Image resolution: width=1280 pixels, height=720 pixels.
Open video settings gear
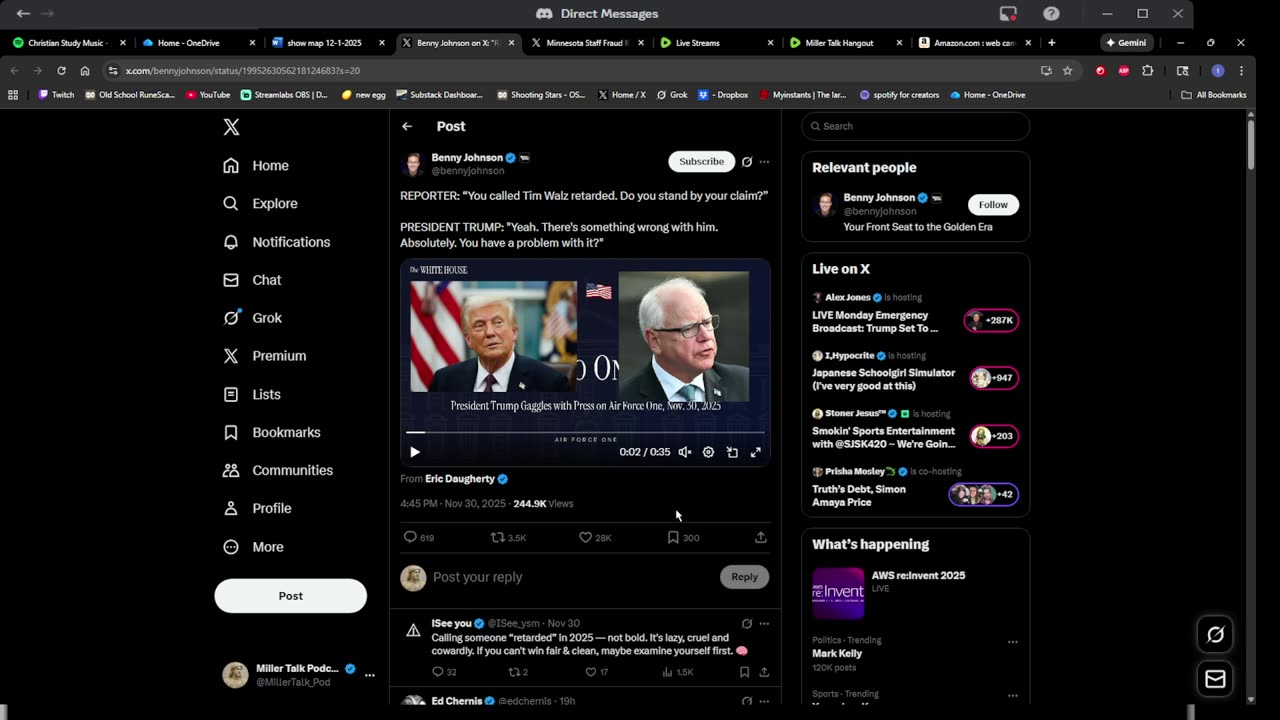click(x=708, y=452)
